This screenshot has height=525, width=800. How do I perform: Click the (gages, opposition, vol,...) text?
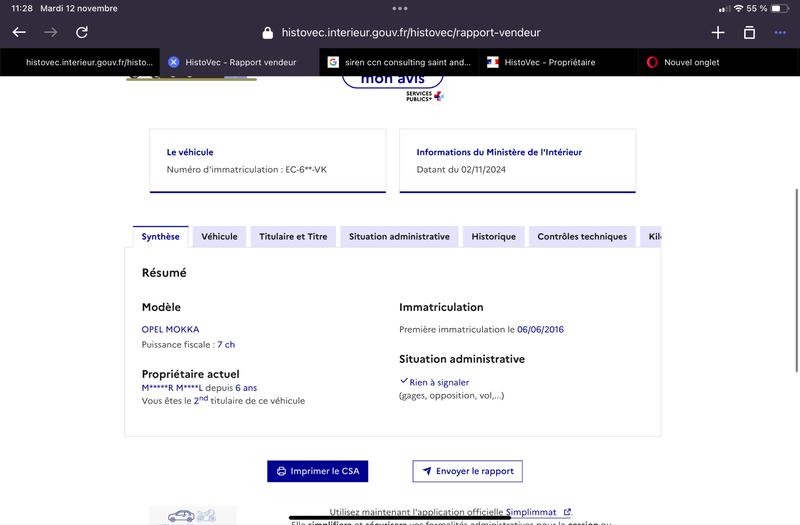click(452, 395)
